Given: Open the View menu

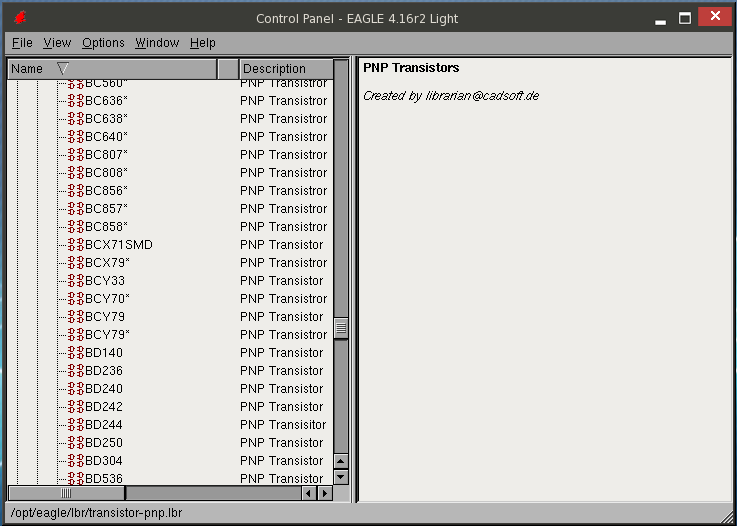Looking at the screenshot, I should (57, 43).
